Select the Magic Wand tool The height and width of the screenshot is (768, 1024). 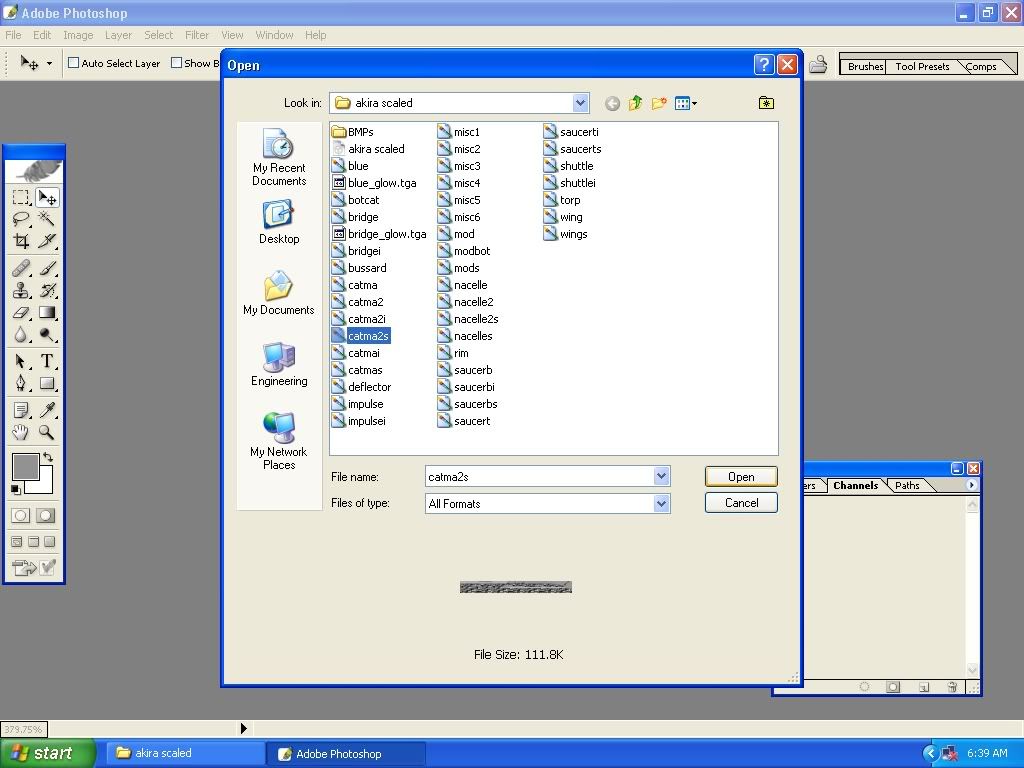tap(47, 219)
